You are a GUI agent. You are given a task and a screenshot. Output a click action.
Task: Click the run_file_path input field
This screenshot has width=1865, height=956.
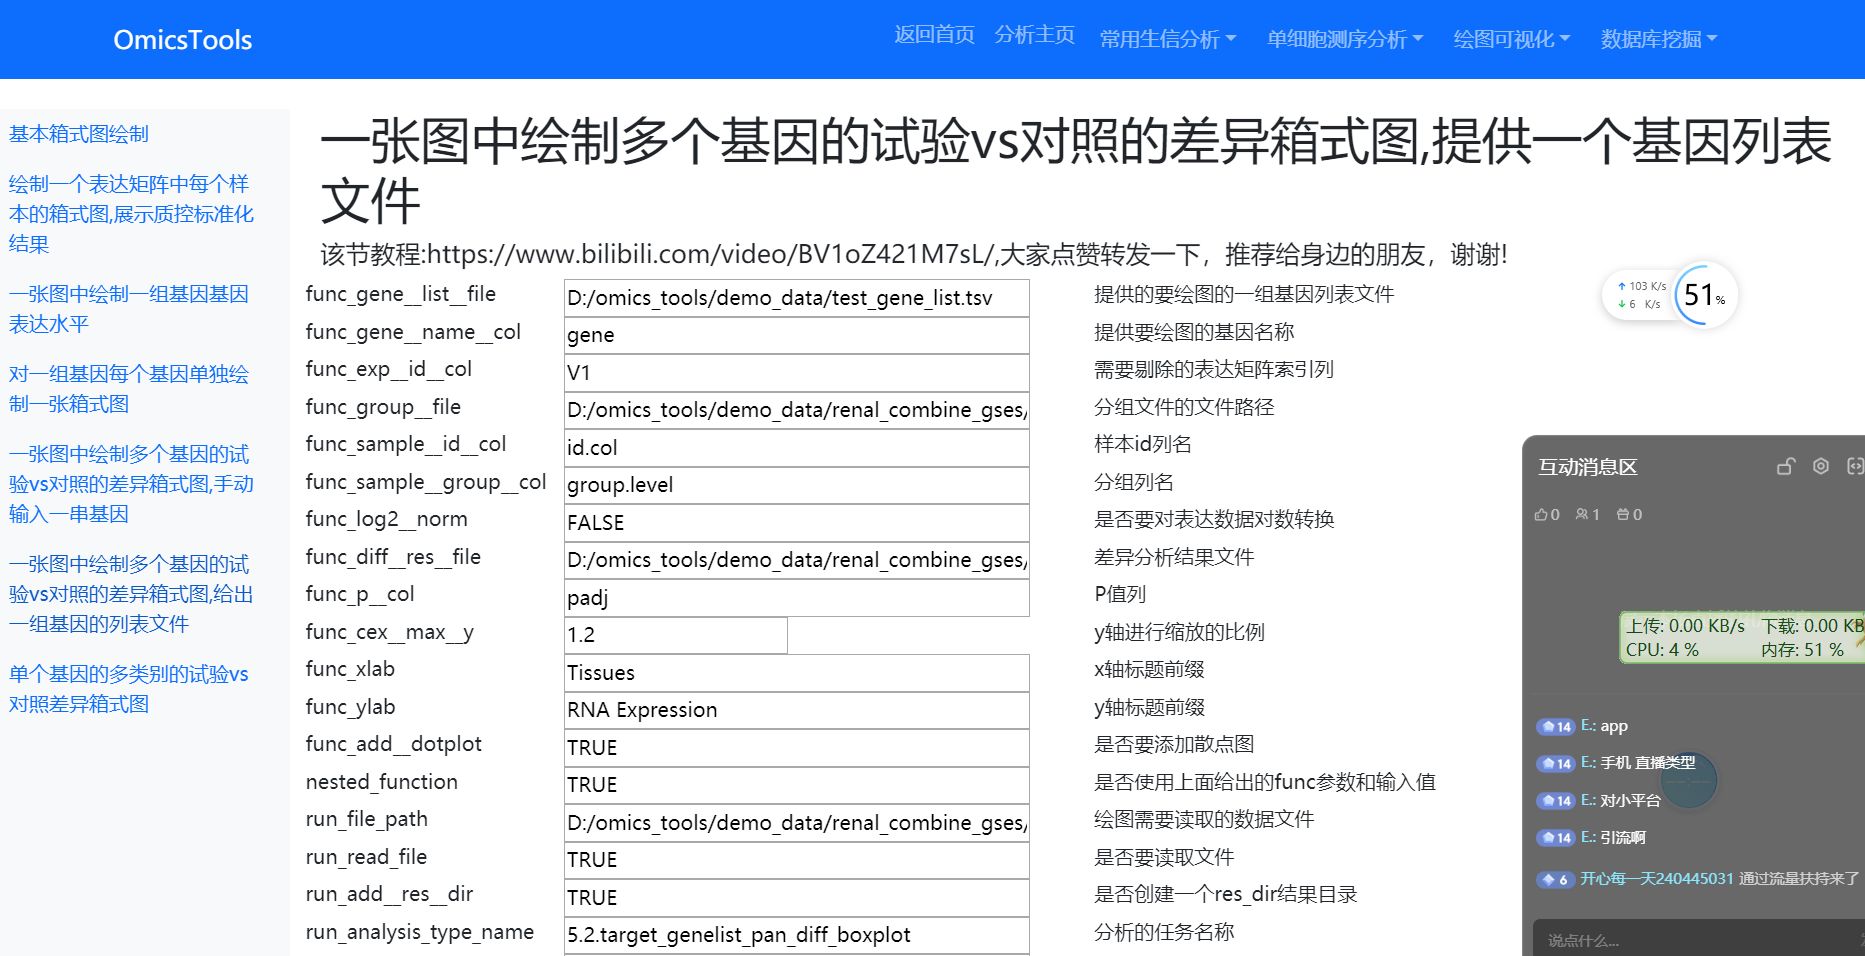tap(797, 823)
